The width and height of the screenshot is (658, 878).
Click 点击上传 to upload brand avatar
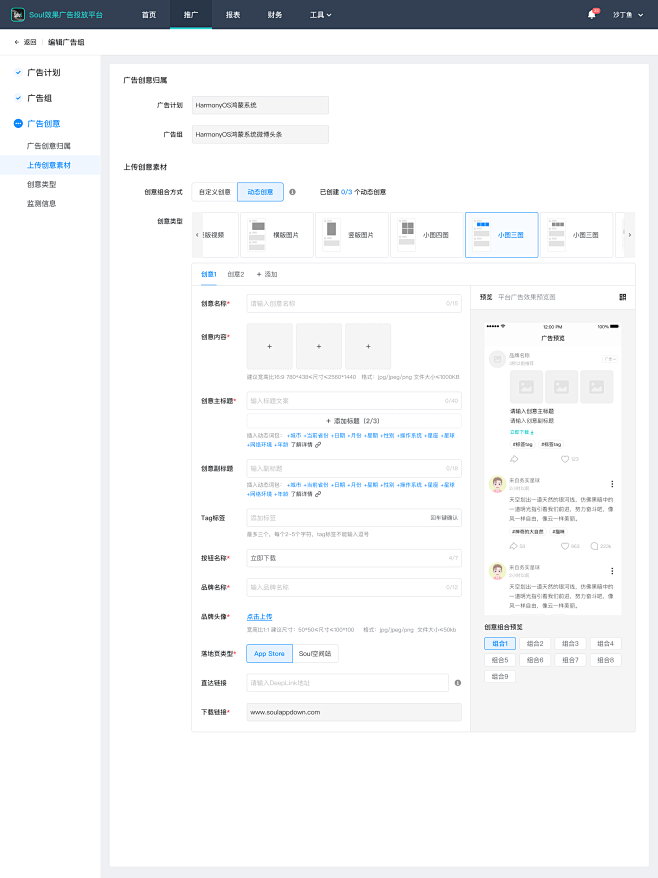tap(259, 617)
